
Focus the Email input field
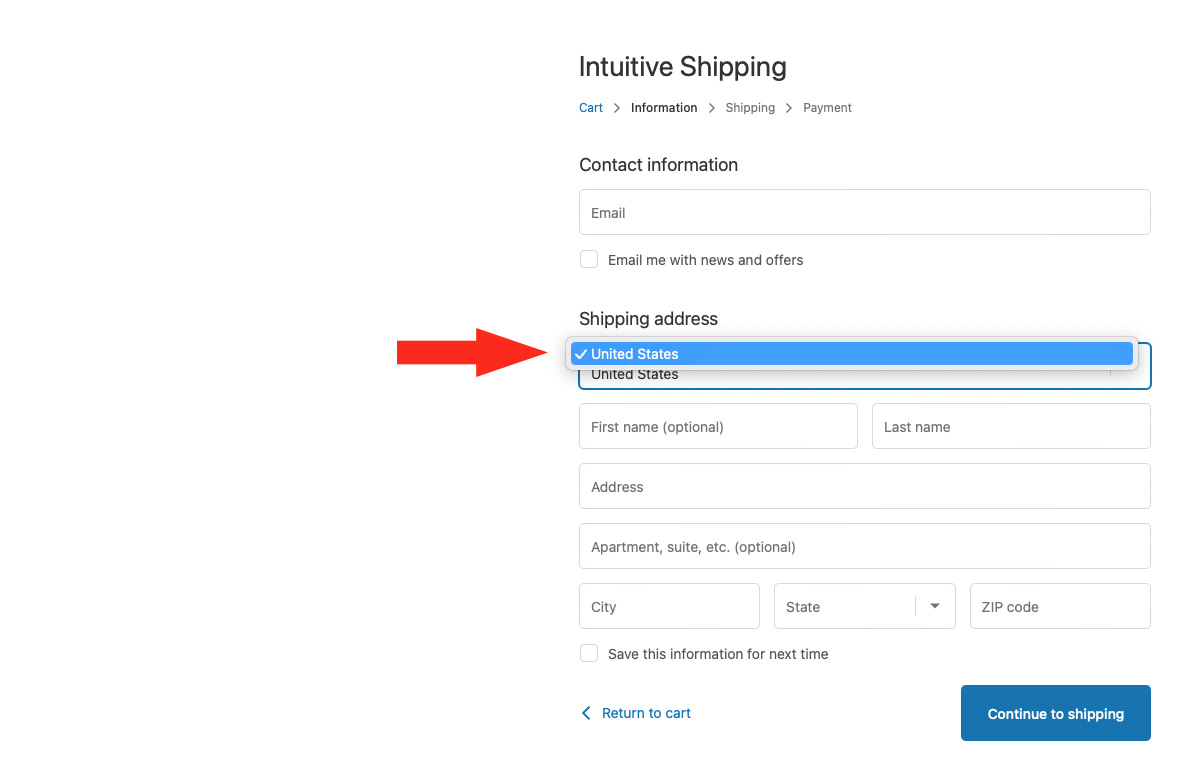pos(864,212)
